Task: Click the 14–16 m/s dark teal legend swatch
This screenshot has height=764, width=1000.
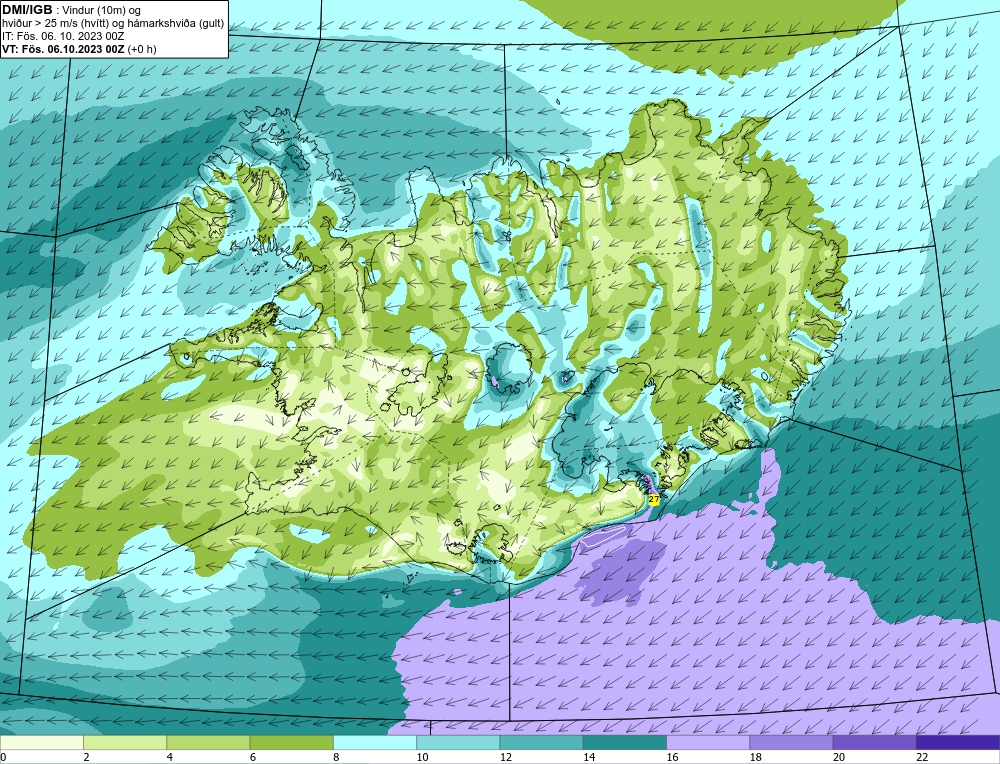Action: [625, 743]
